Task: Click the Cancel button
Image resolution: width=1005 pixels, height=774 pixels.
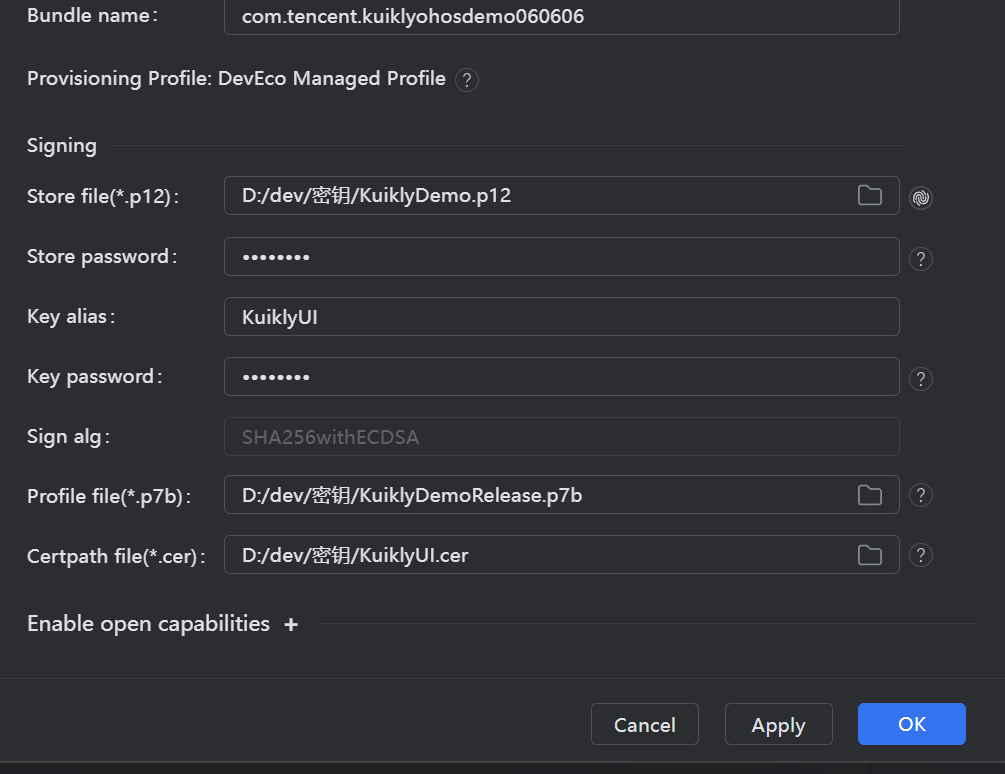Action: [645, 724]
